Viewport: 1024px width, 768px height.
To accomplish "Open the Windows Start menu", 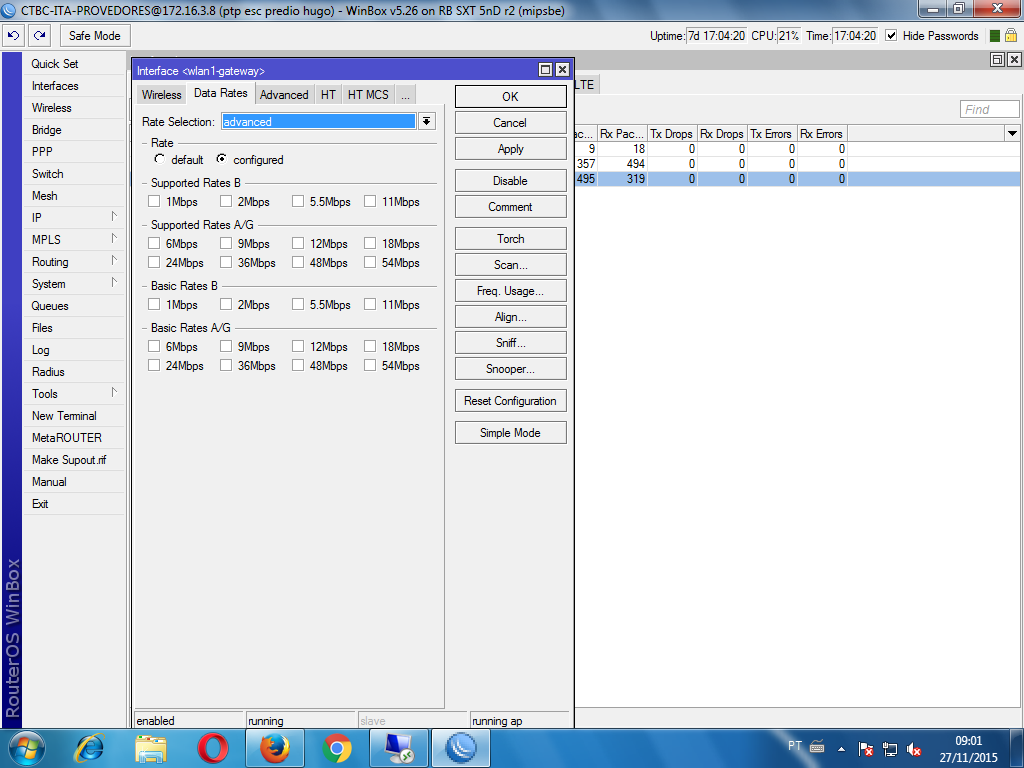I will (27, 748).
